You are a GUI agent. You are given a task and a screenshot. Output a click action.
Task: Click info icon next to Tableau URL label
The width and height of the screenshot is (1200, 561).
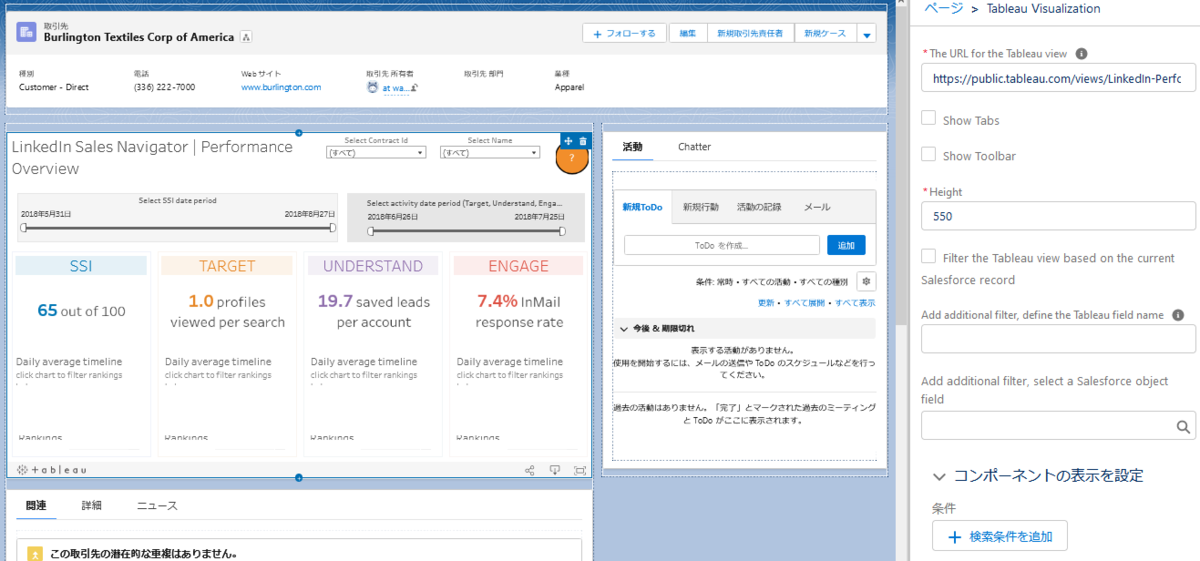tap(1081, 54)
